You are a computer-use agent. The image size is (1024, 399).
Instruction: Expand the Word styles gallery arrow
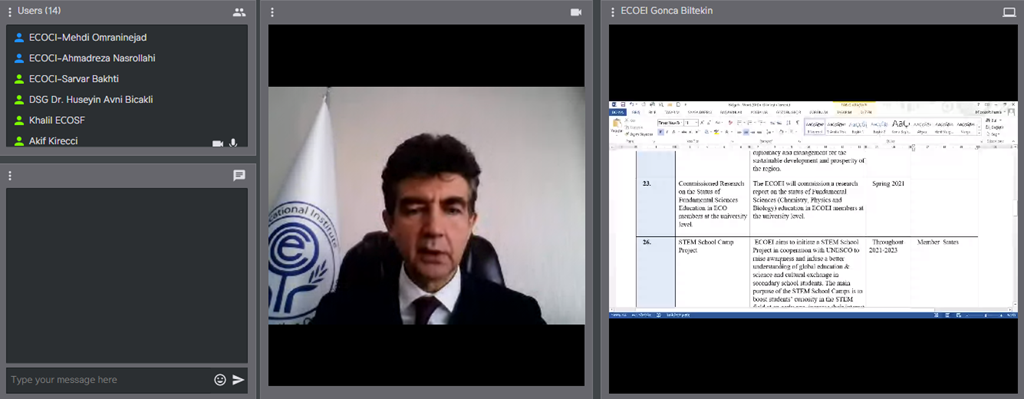point(979,133)
